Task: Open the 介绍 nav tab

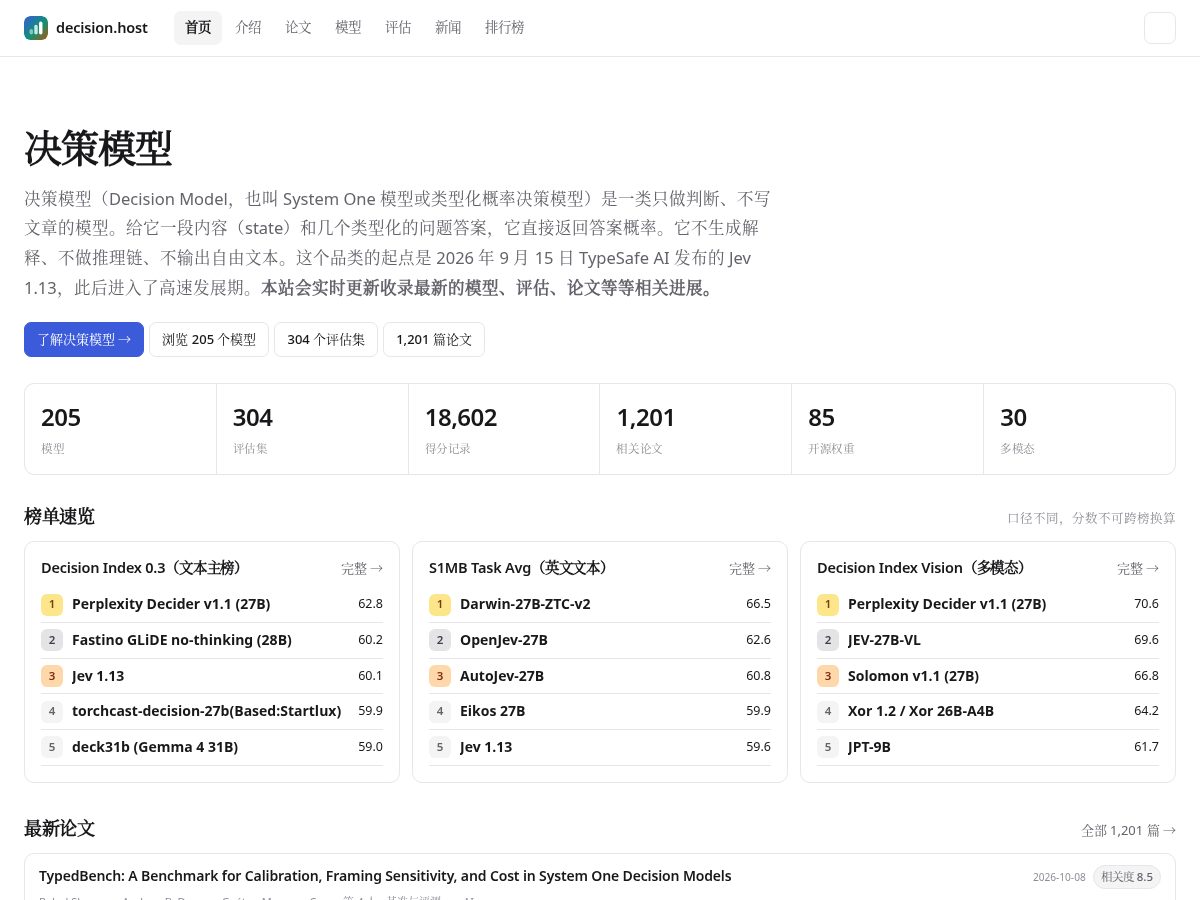Action: (x=248, y=28)
